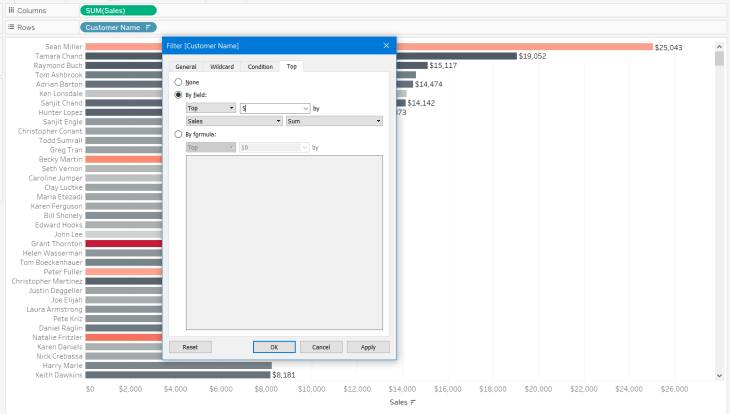Select the By formula radio button
The height and width of the screenshot is (414, 730).
tap(179, 133)
